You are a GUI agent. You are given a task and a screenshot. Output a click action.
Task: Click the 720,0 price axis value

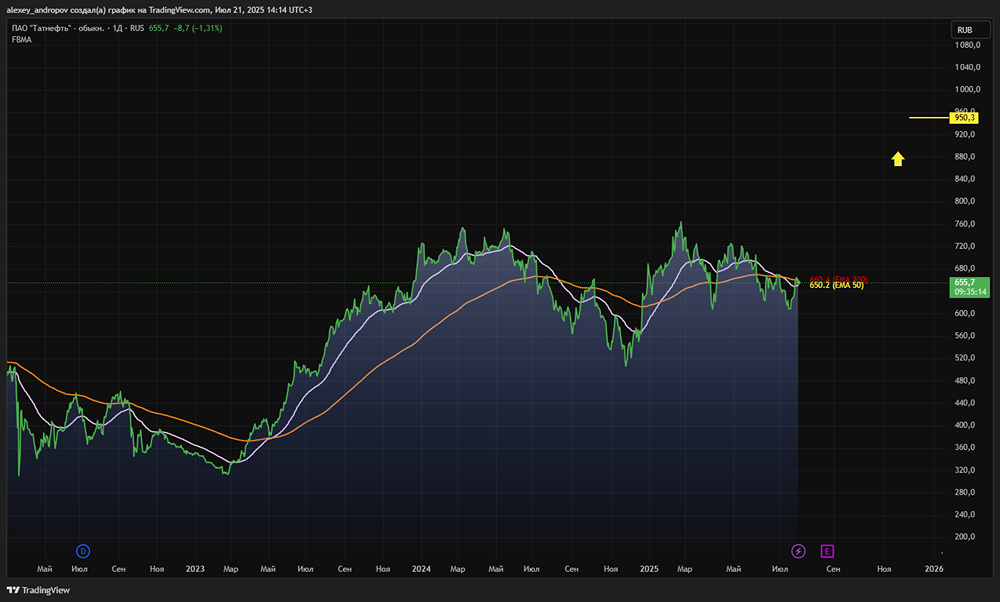(x=965, y=246)
